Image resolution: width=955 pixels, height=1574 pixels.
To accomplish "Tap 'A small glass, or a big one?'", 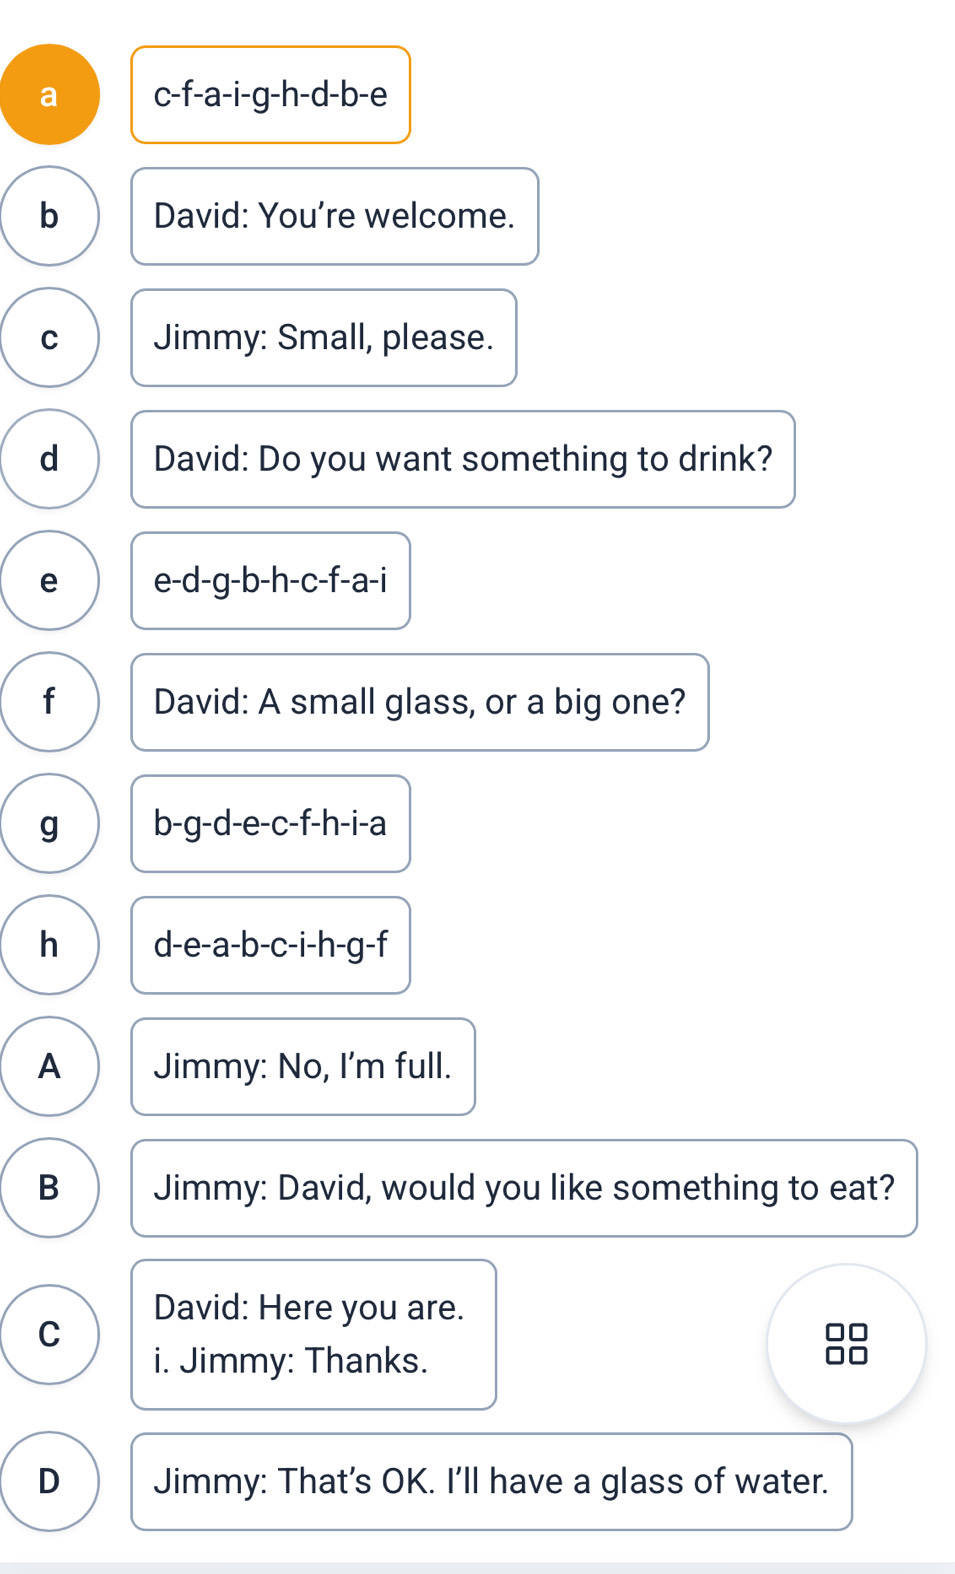I will point(419,702).
